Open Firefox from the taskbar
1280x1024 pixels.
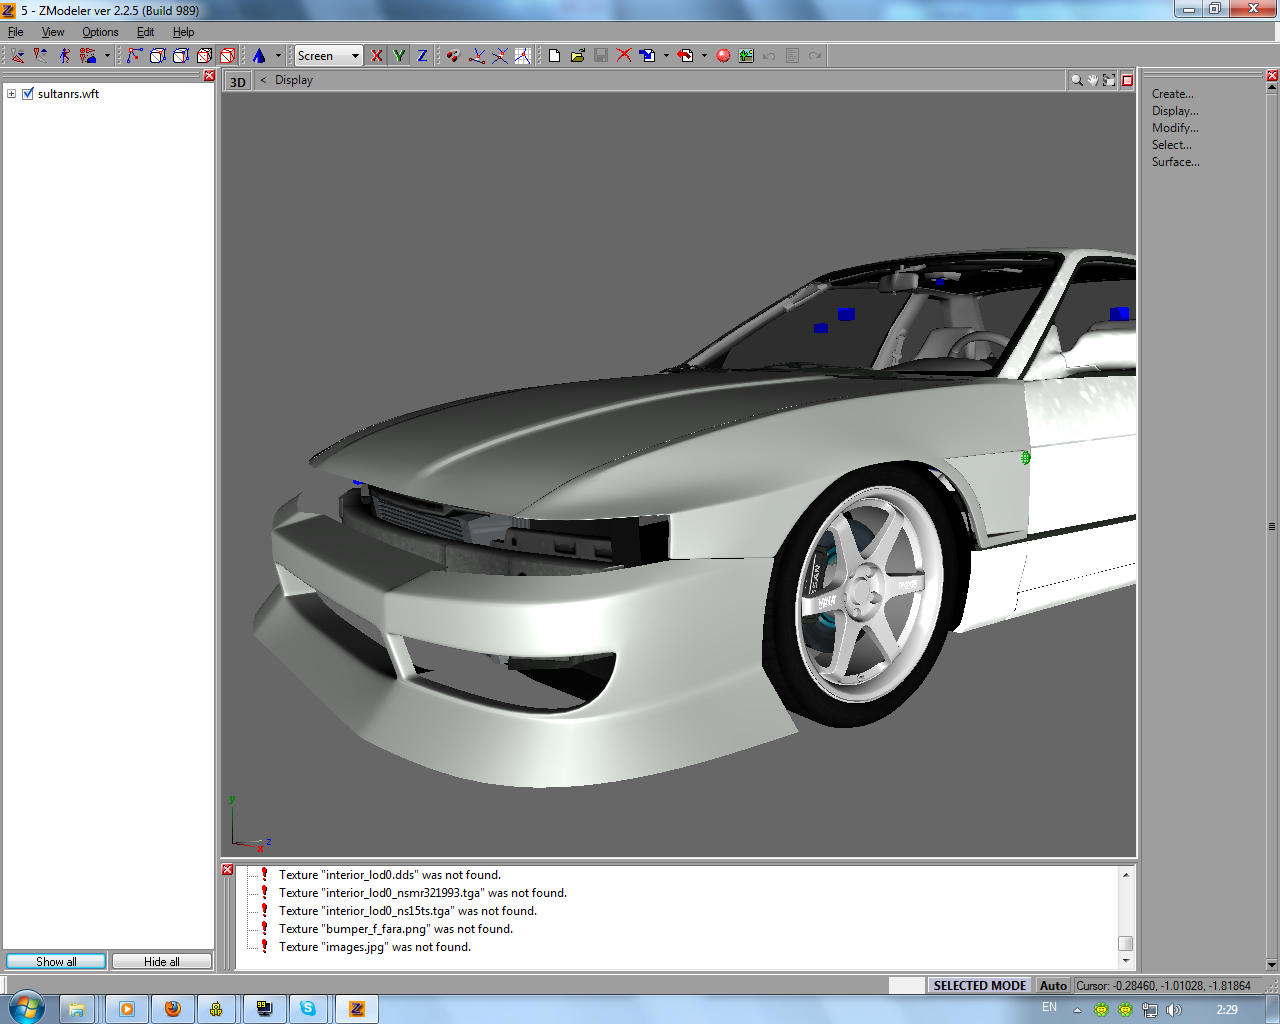click(172, 1009)
